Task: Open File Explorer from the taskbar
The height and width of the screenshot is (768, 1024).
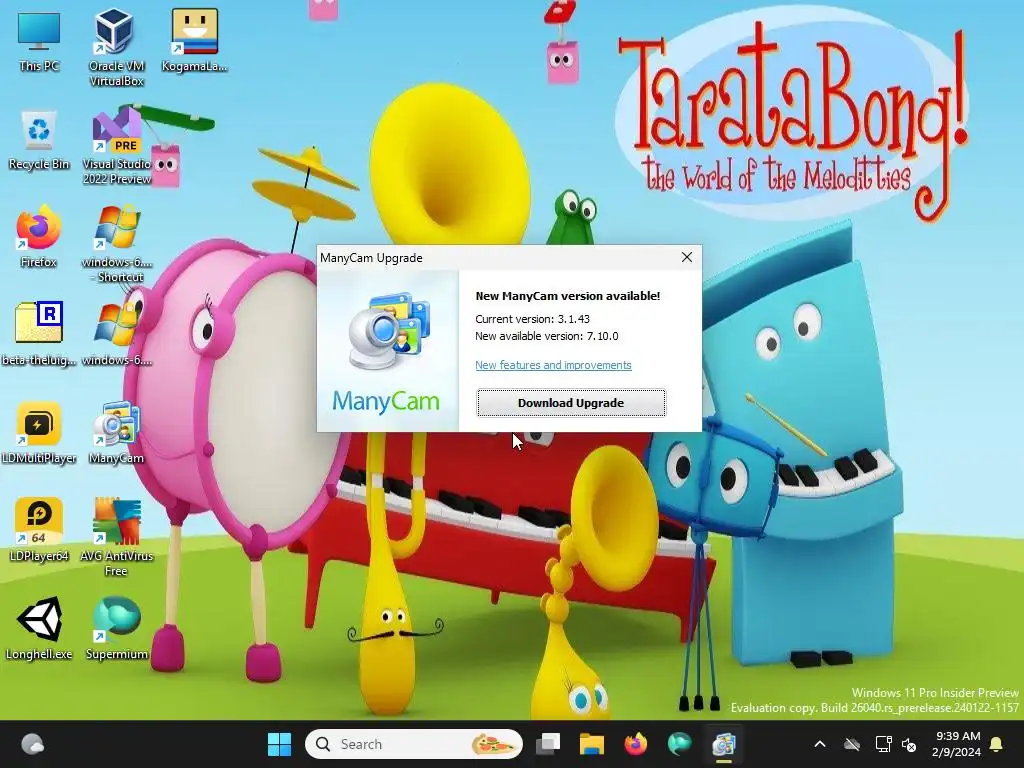Action: [592, 744]
